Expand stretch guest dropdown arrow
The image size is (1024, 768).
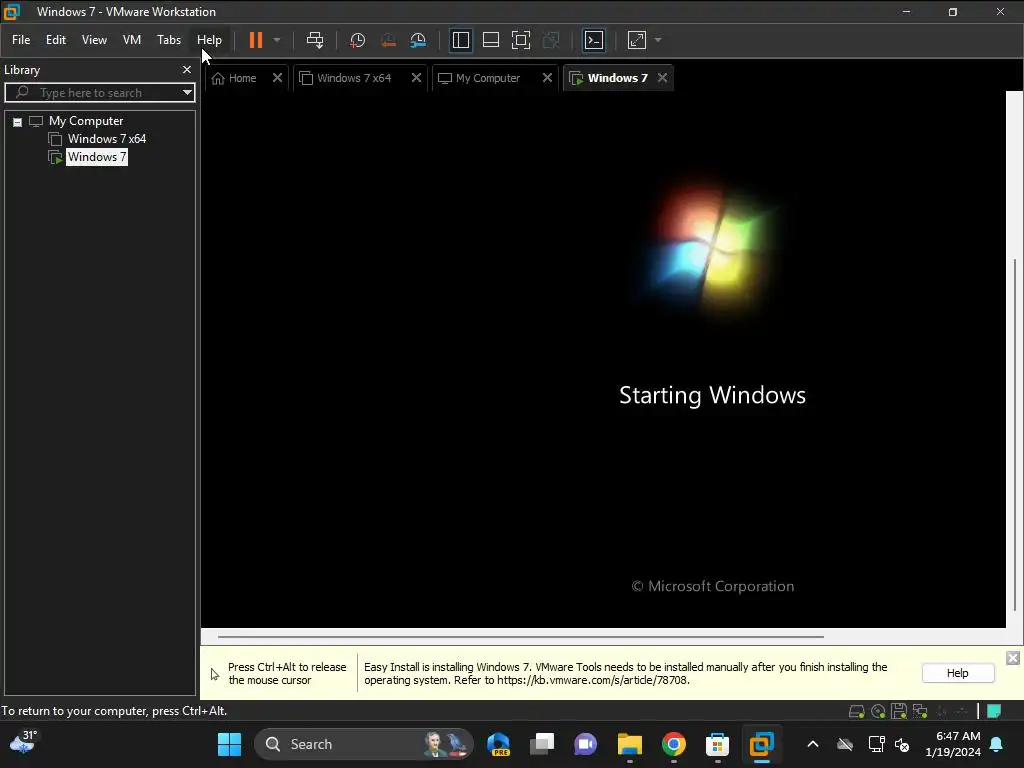(x=658, y=40)
